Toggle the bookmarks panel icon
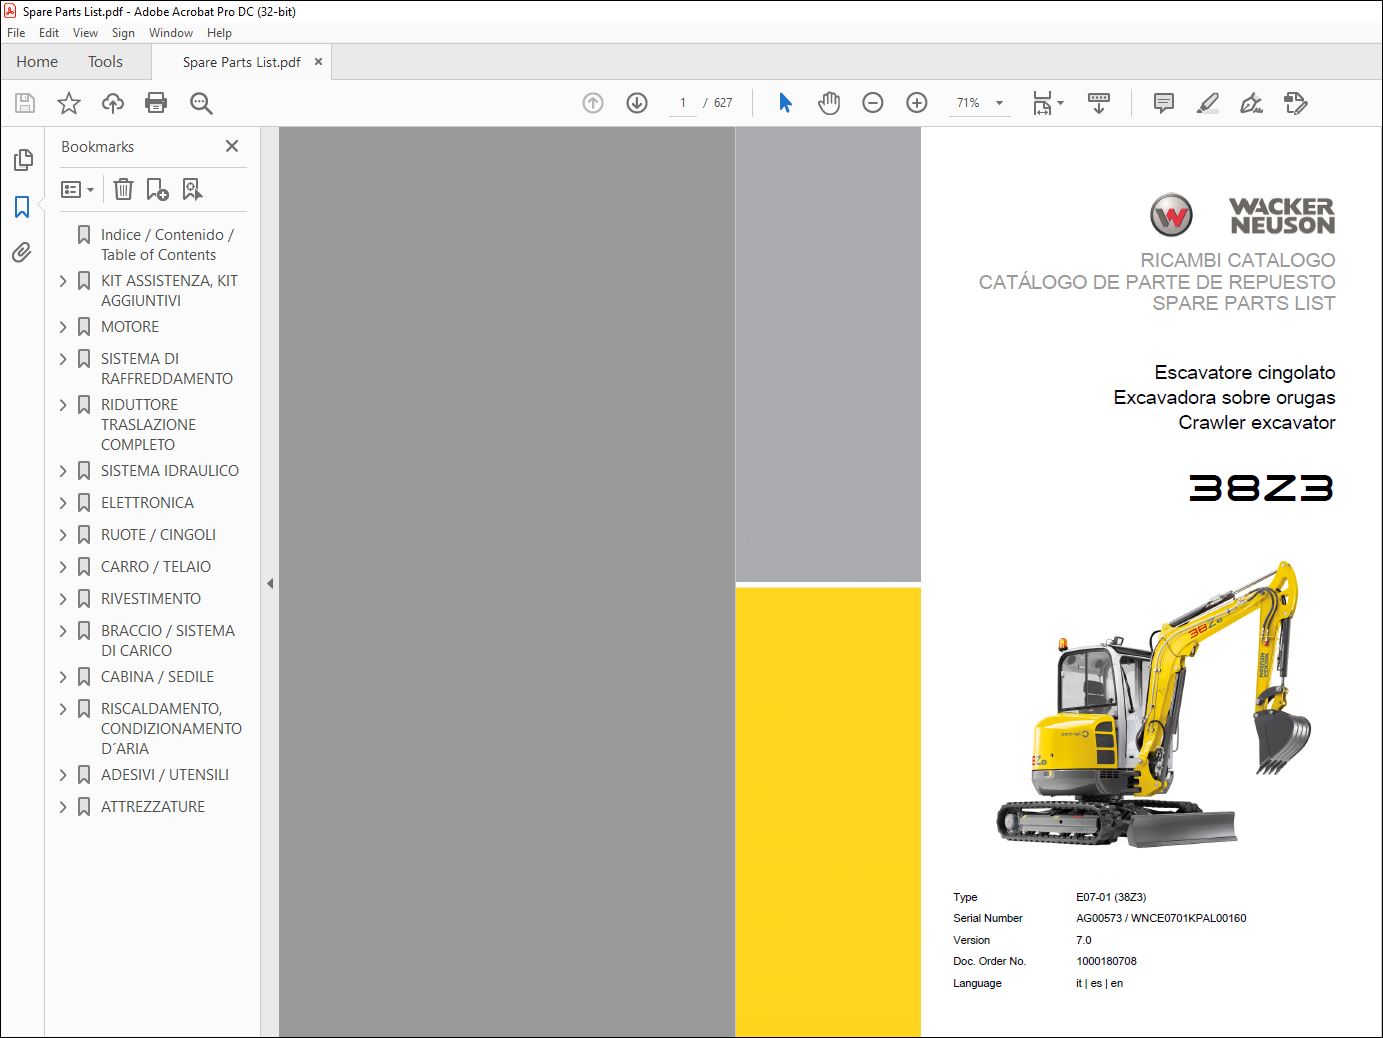 22,207
